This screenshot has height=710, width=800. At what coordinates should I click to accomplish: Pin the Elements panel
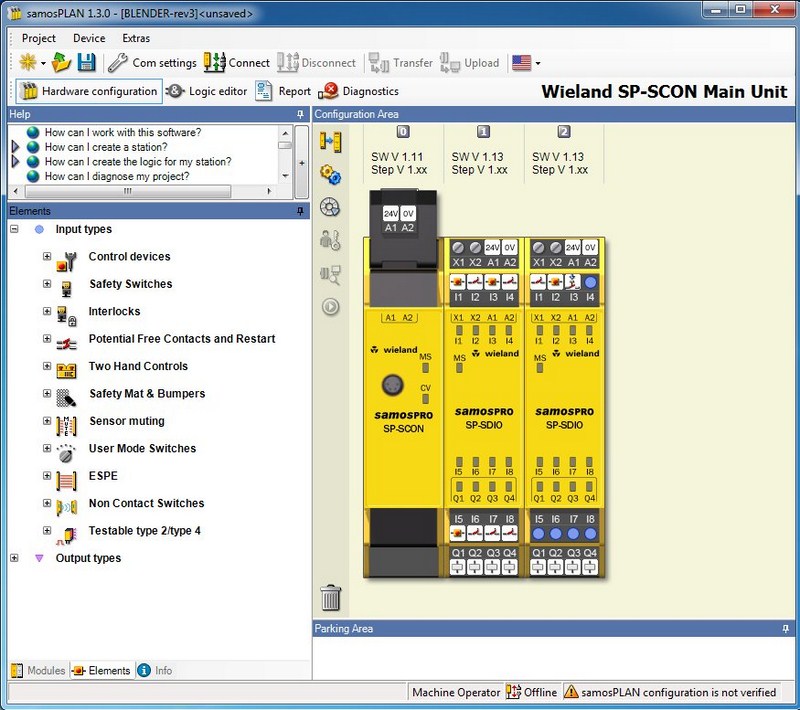point(300,211)
